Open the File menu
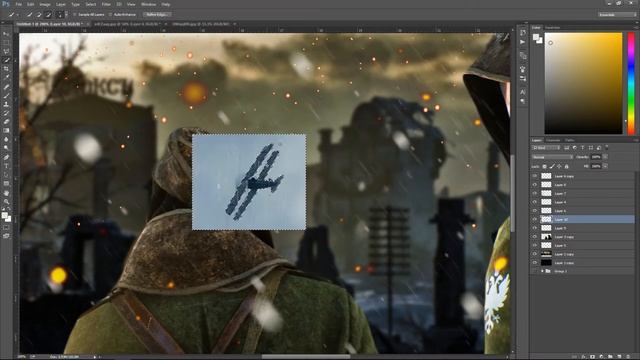 [19, 4]
